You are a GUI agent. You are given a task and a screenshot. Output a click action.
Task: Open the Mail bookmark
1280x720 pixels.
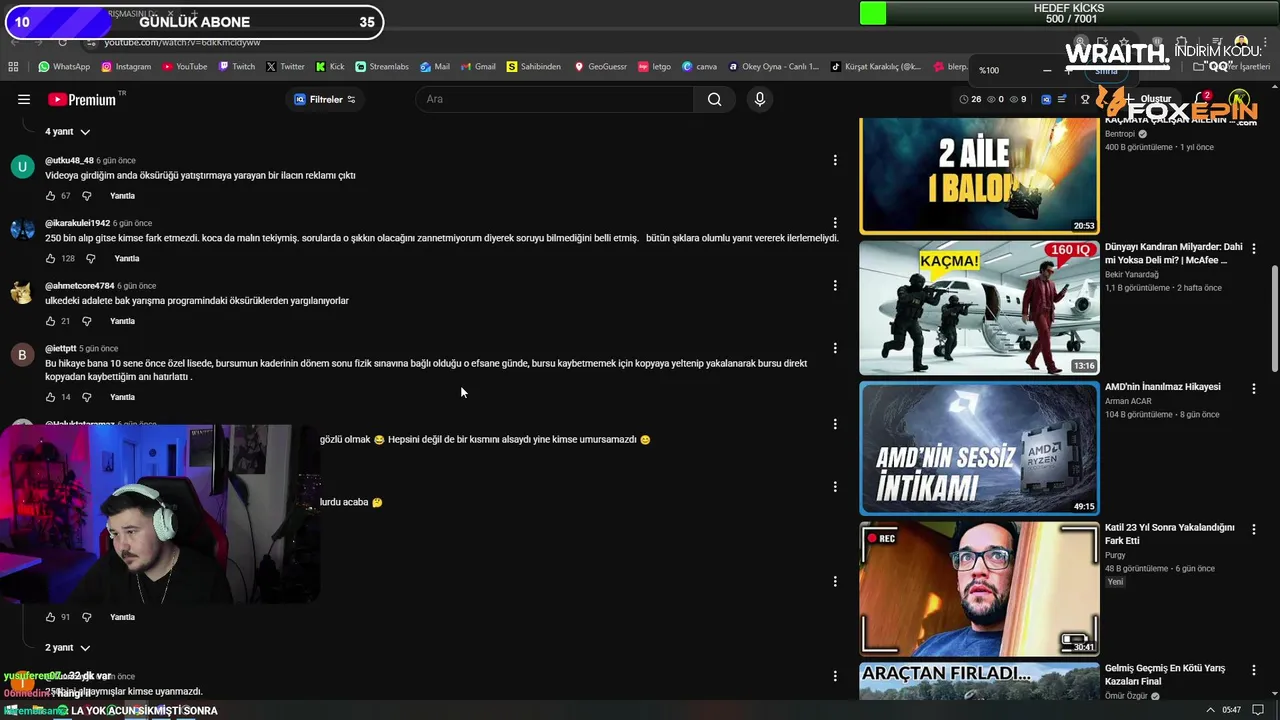[x=434, y=67]
